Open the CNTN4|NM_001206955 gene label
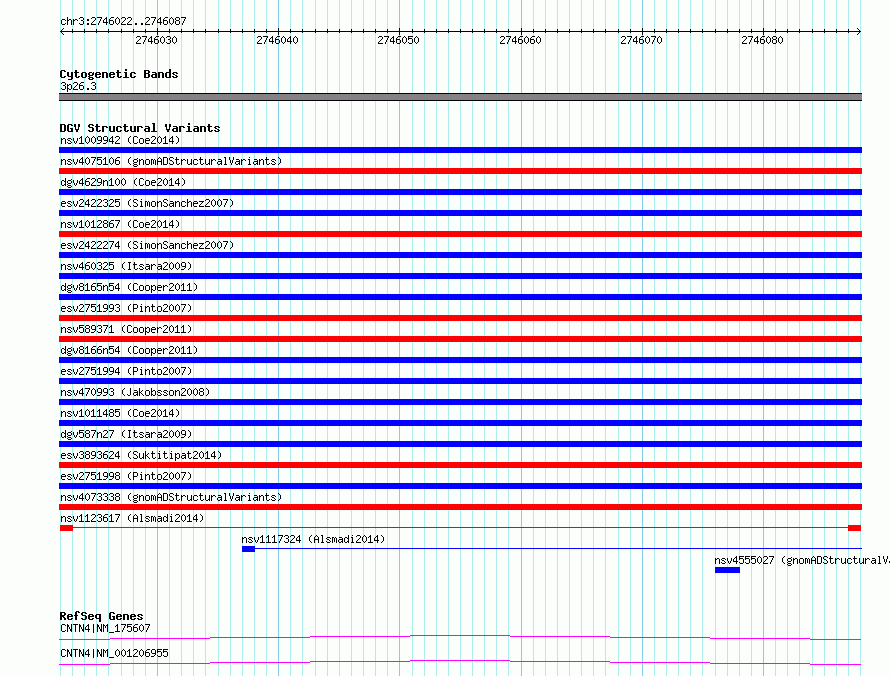Image resolution: width=890 pixels, height=676 pixels. (114, 653)
